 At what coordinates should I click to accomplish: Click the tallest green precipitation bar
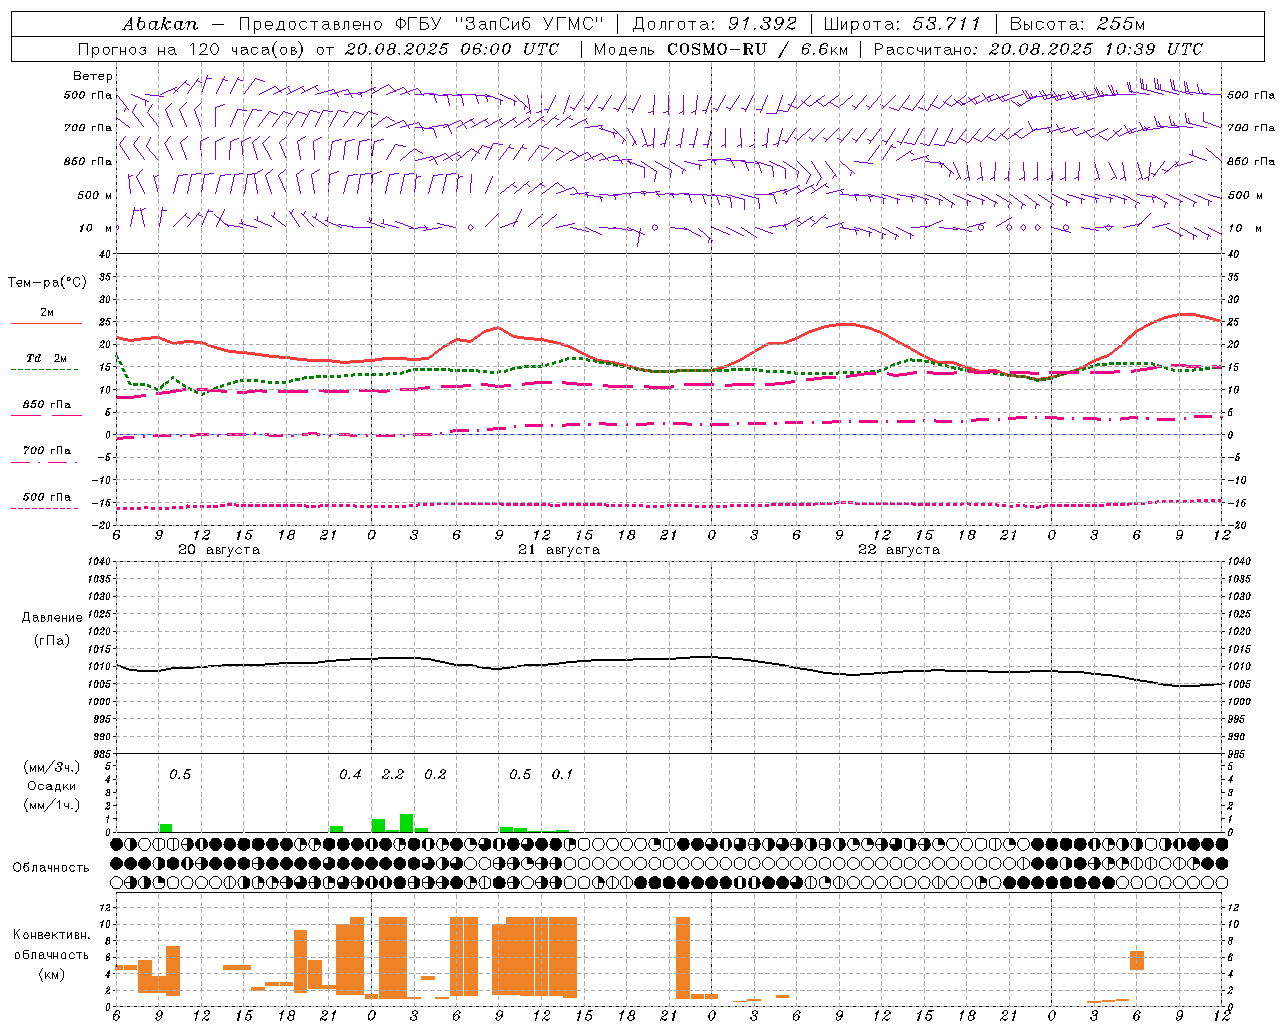[407, 823]
